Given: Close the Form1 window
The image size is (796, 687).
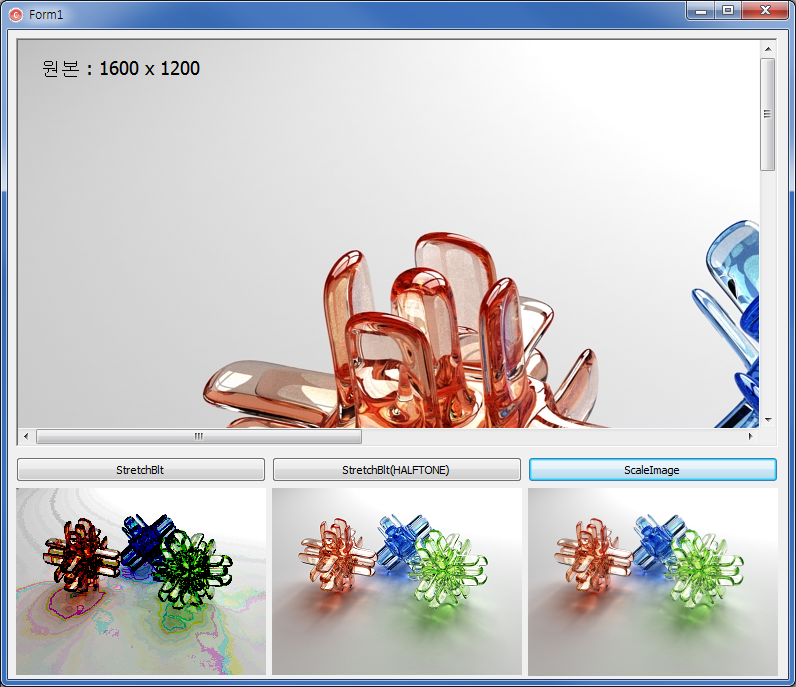Looking at the screenshot, I should click(x=766, y=10).
